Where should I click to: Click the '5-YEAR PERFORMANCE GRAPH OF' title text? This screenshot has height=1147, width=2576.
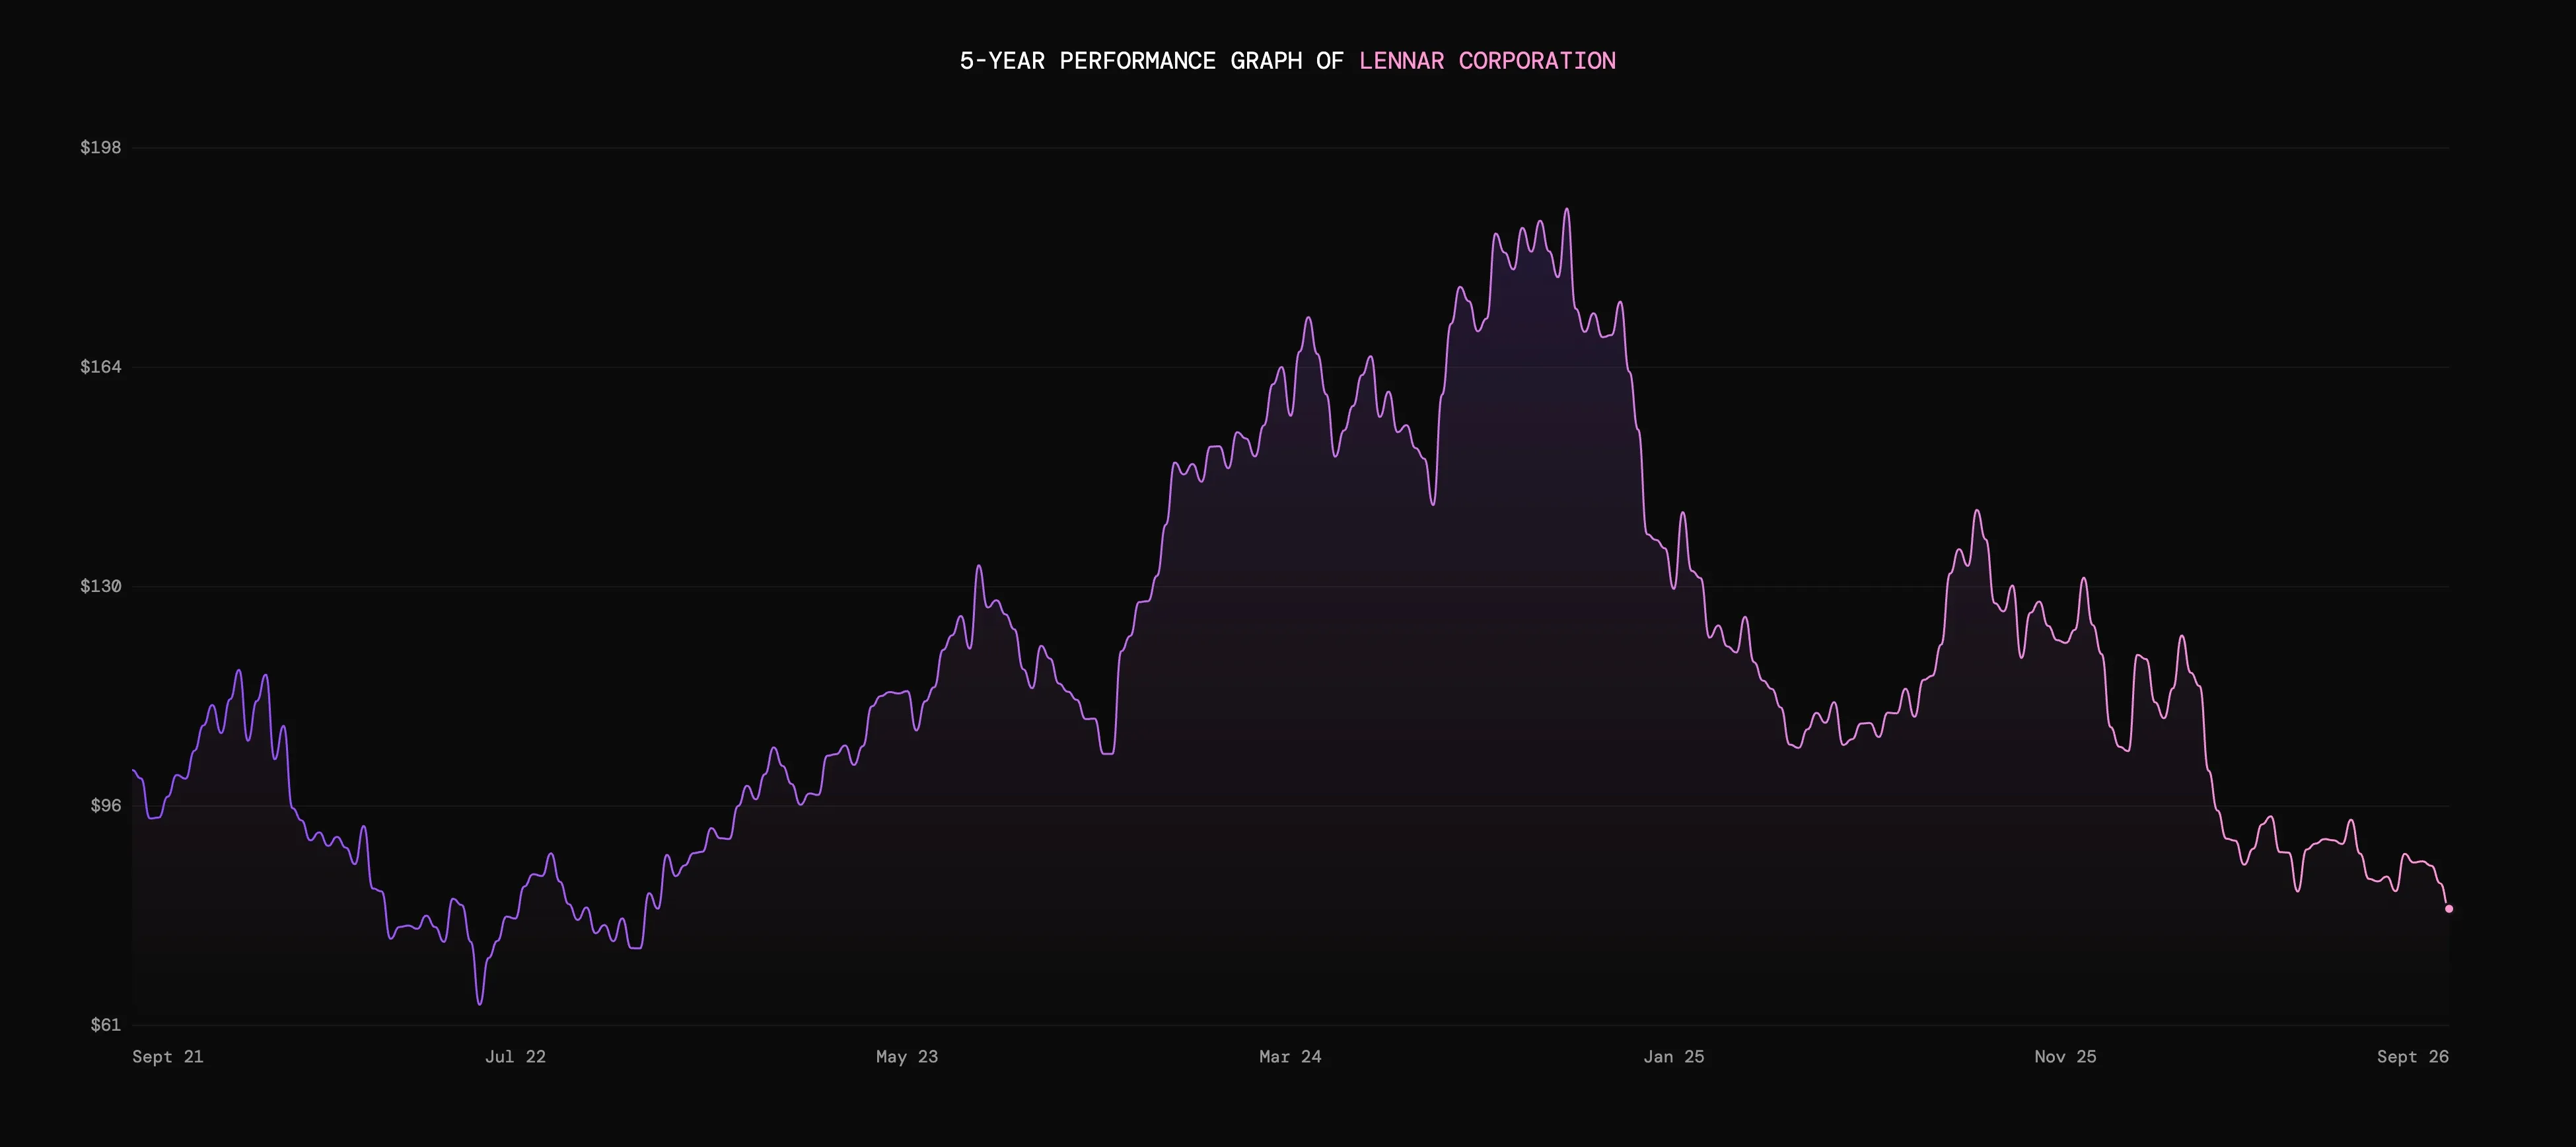click(1151, 61)
